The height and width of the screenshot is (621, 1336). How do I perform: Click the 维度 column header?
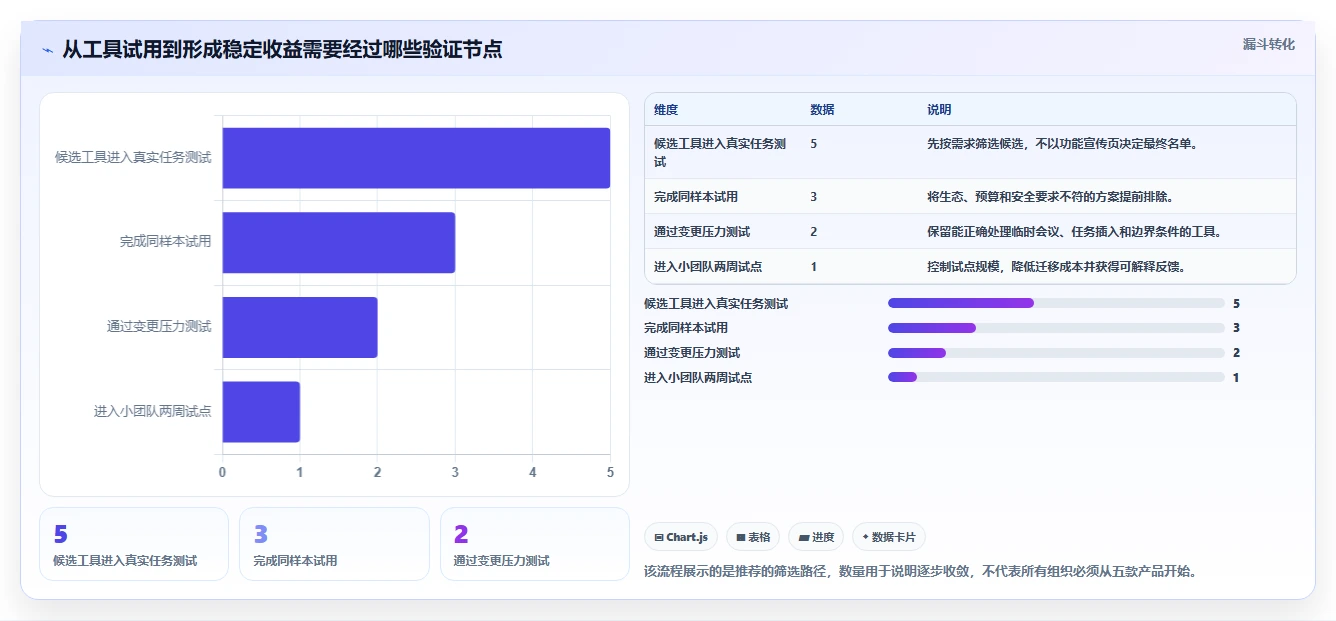pos(666,110)
